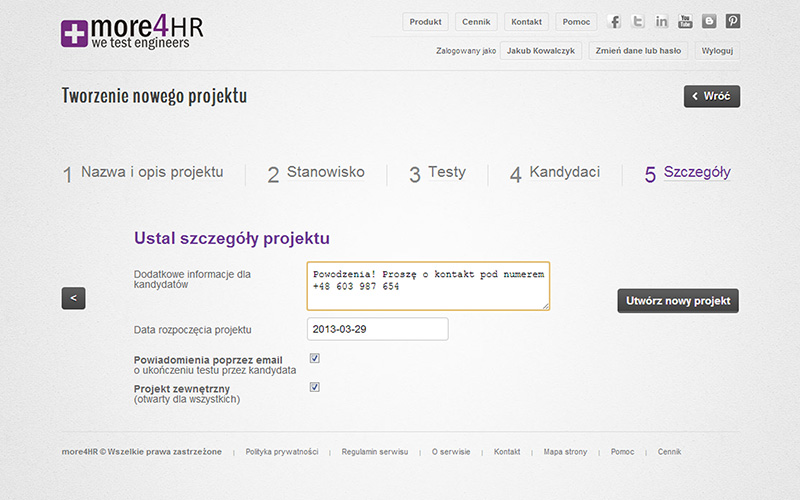Screen dimensions: 800x500
Task: Click the textarea resize grip corner
Action: pos(545,306)
